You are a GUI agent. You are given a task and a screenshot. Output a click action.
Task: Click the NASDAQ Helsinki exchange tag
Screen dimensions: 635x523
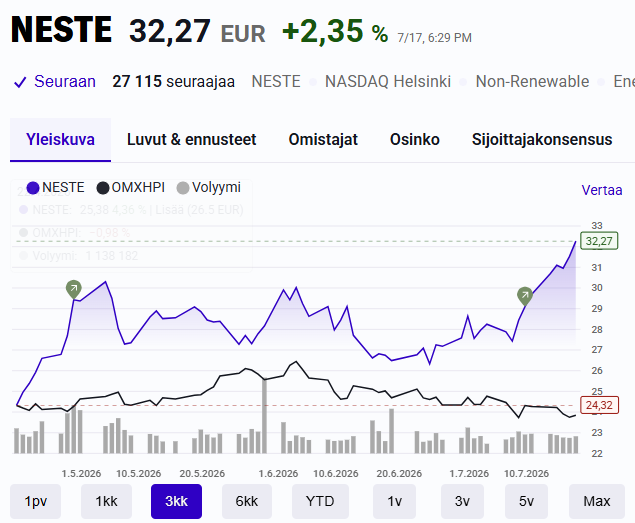point(388,82)
